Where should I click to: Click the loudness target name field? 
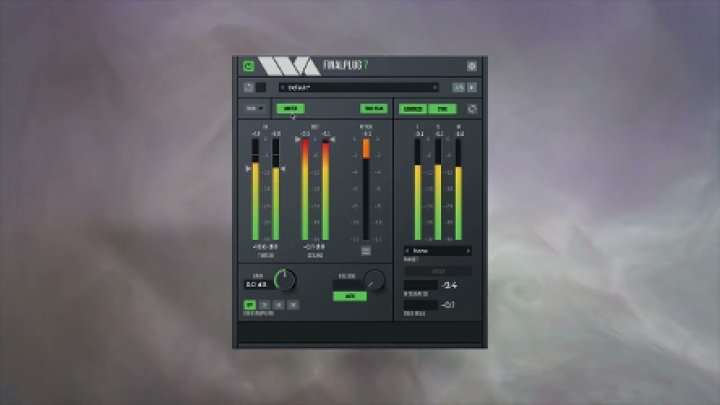438,251
